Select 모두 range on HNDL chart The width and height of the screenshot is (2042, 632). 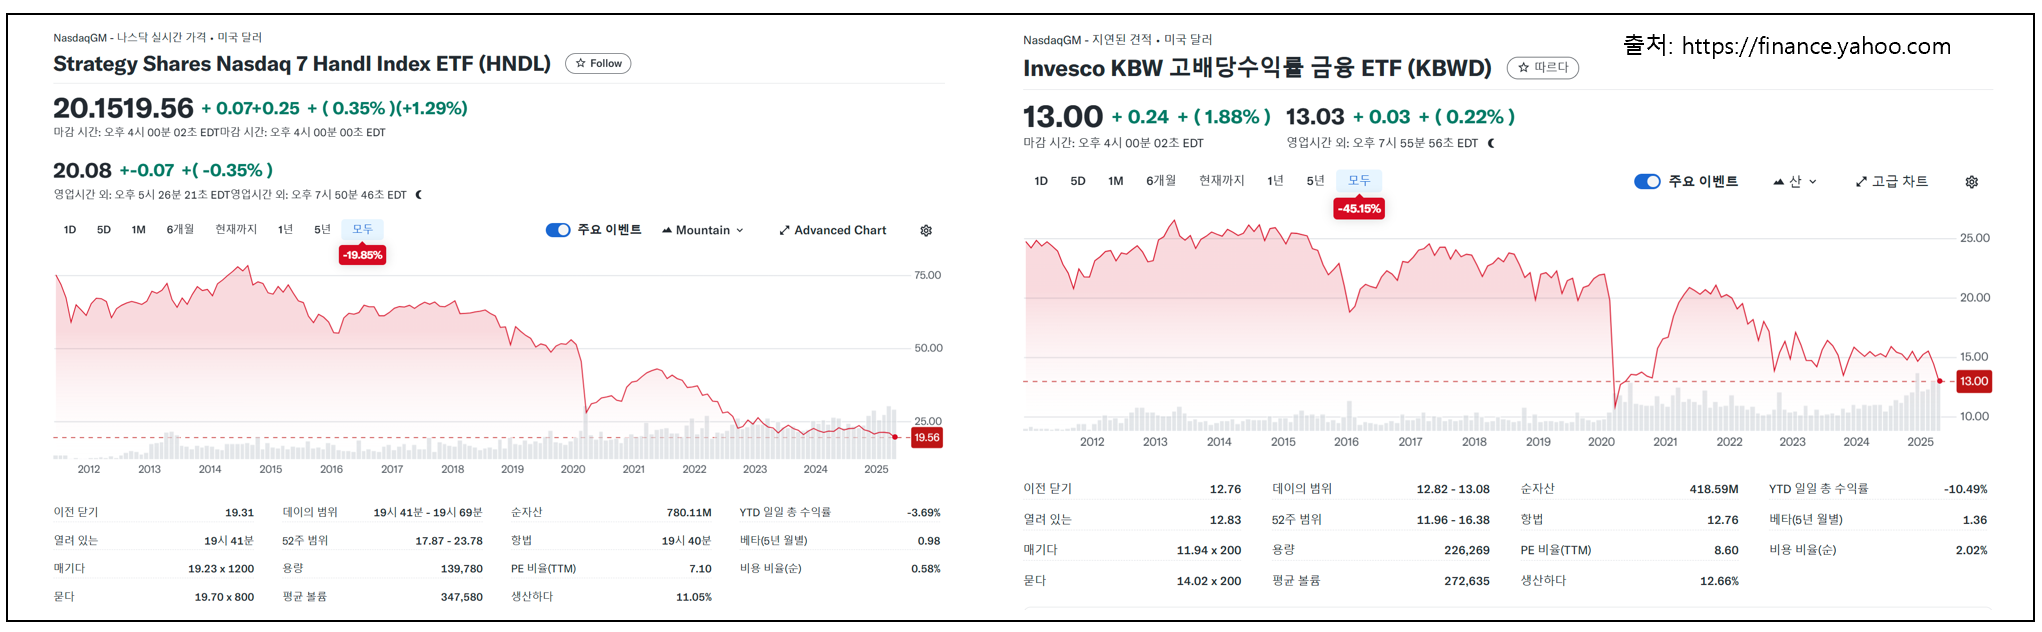tap(362, 230)
